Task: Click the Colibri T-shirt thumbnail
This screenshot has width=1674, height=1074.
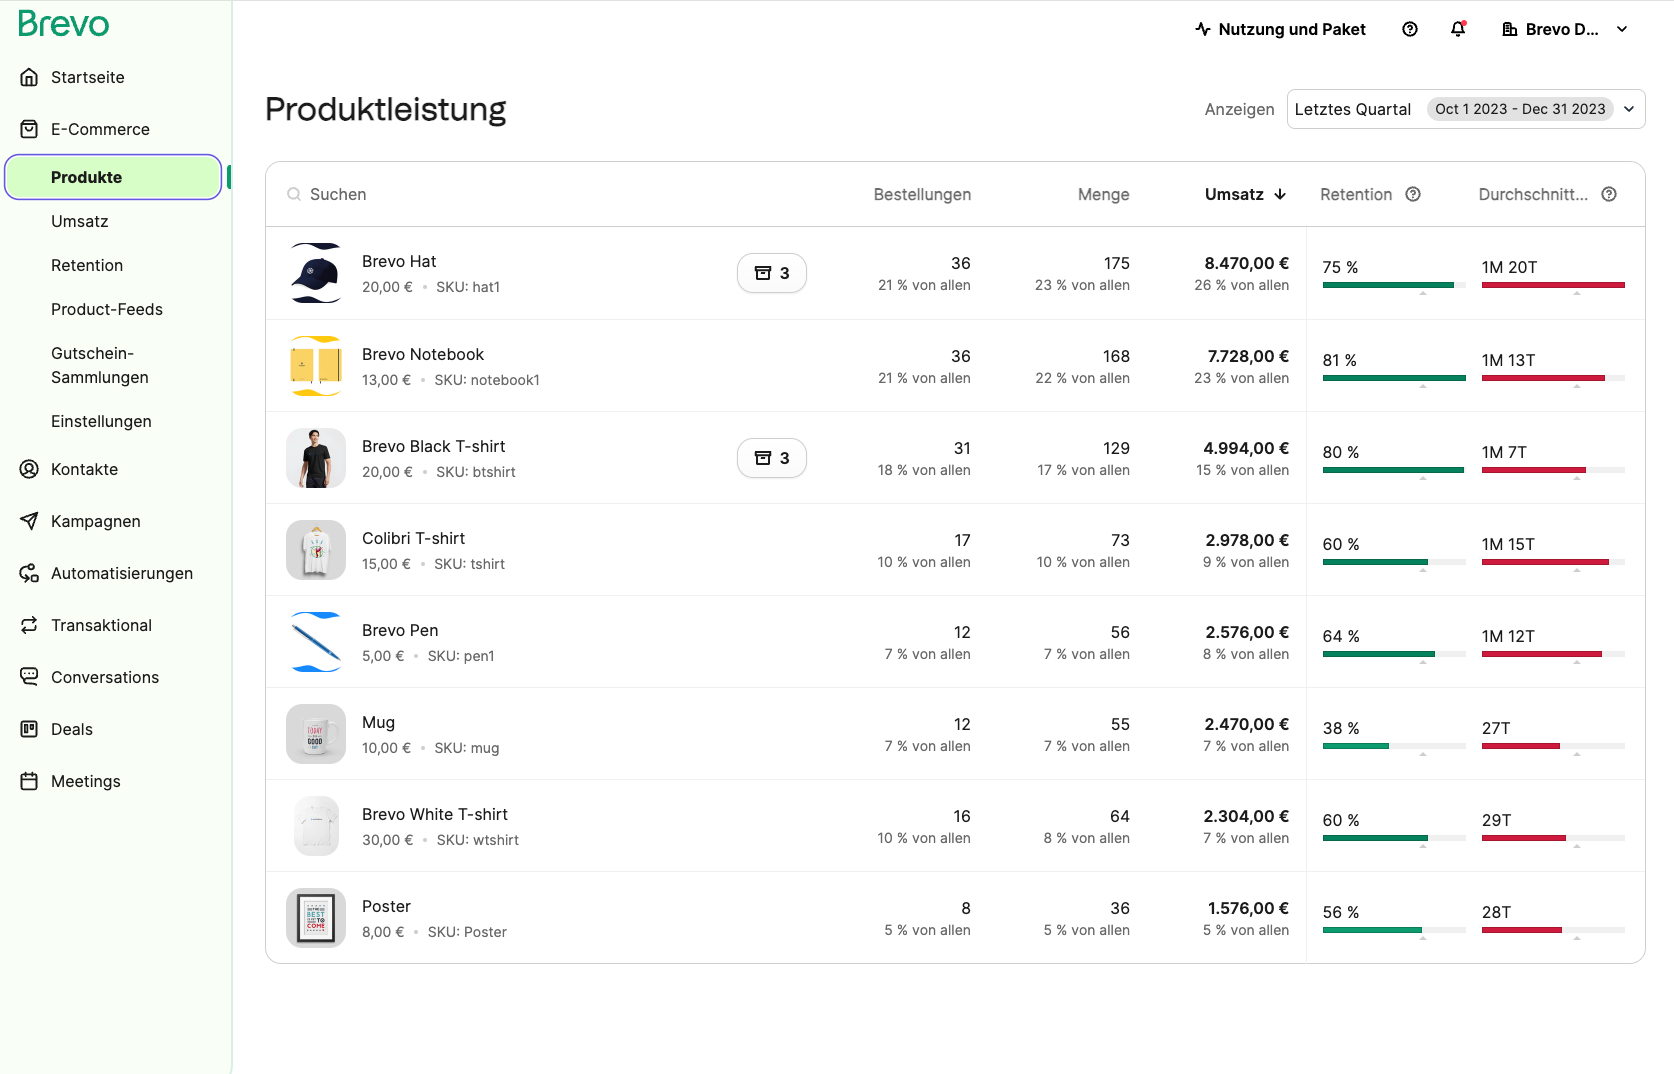Action: click(316, 550)
